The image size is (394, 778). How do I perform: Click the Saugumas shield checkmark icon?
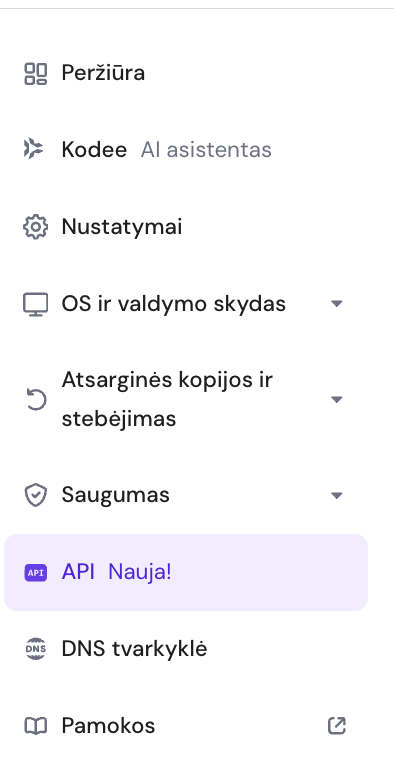coord(36,496)
